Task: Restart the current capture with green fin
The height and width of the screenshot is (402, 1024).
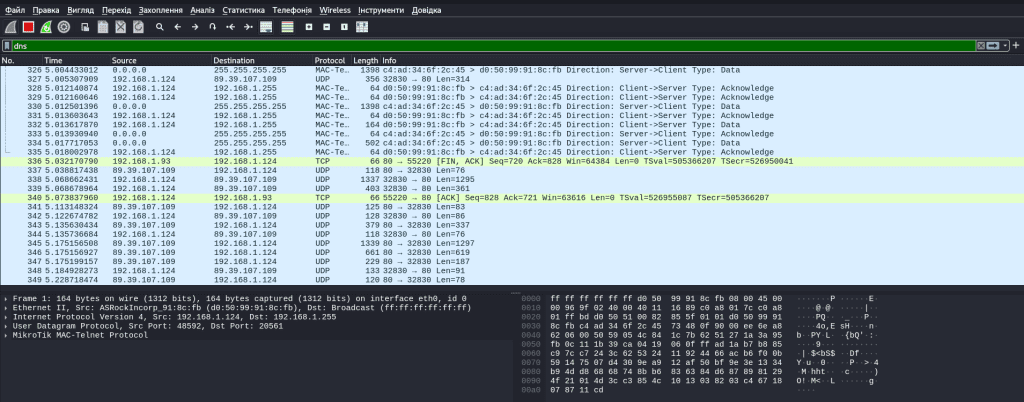Action: (x=46, y=27)
